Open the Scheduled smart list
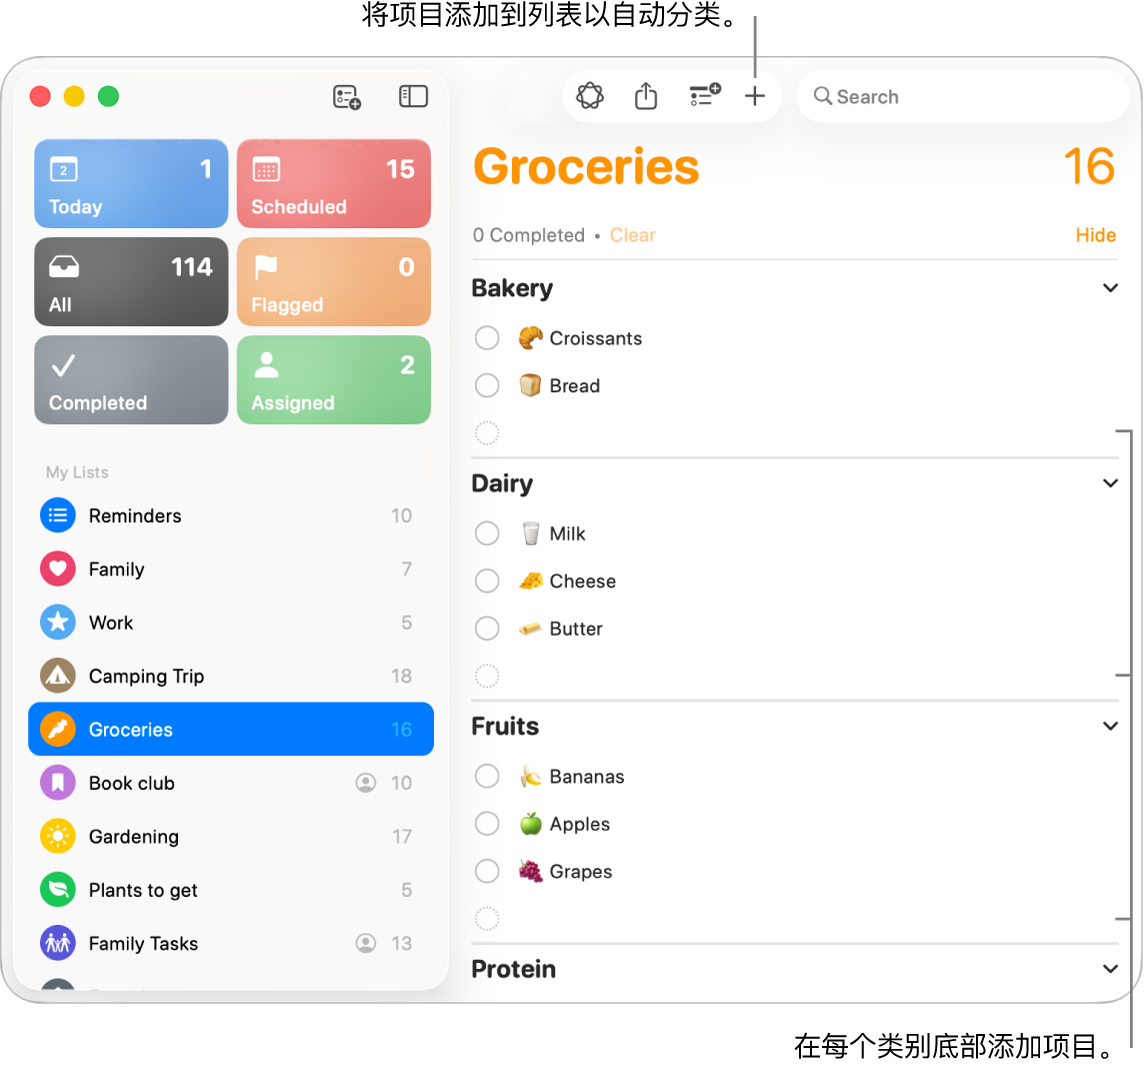1144x1067 pixels. [x=333, y=184]
